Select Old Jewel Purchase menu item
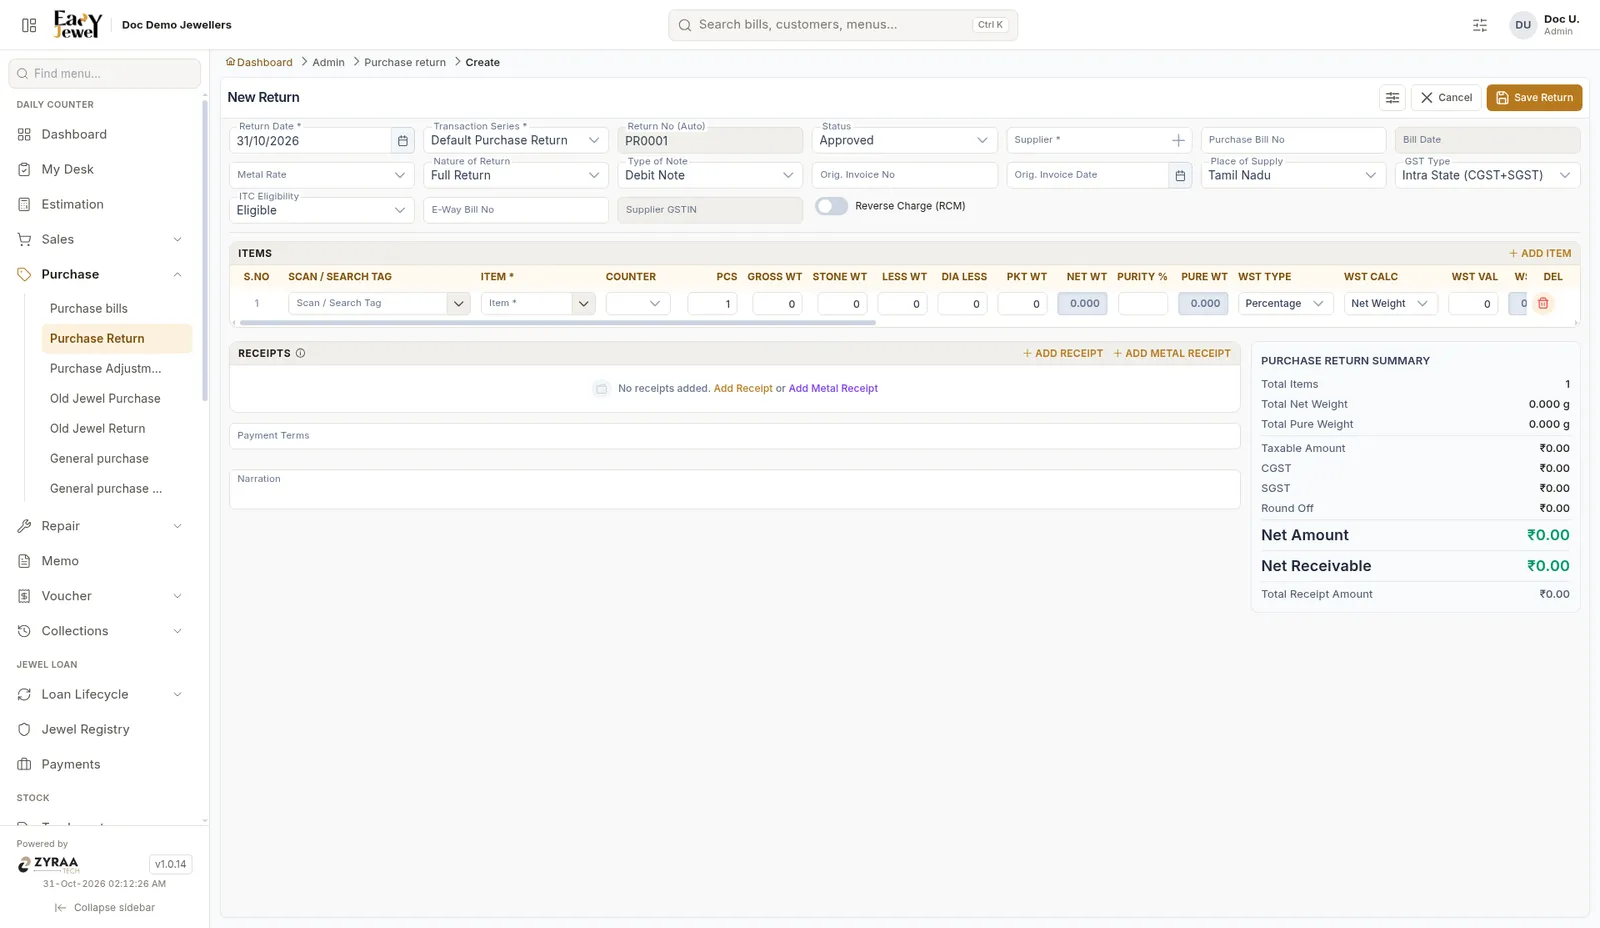 tap(116, 399)
